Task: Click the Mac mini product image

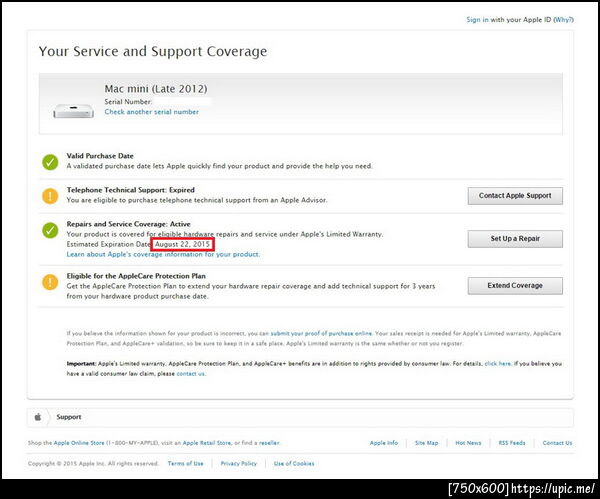Action: pos(73,111)
